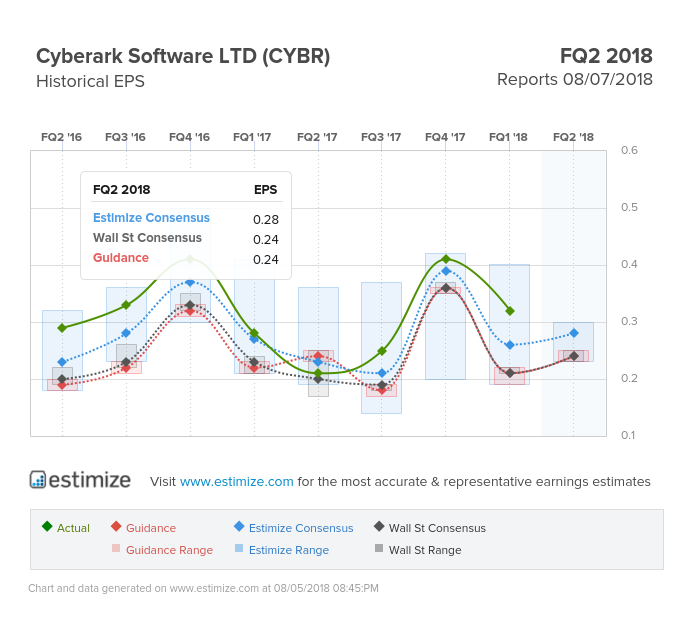Image resolution: width=685 pixels, height=620 pixels.
Task: Click the FQ2 2018 tooltip header
Action: coord(121,190)
